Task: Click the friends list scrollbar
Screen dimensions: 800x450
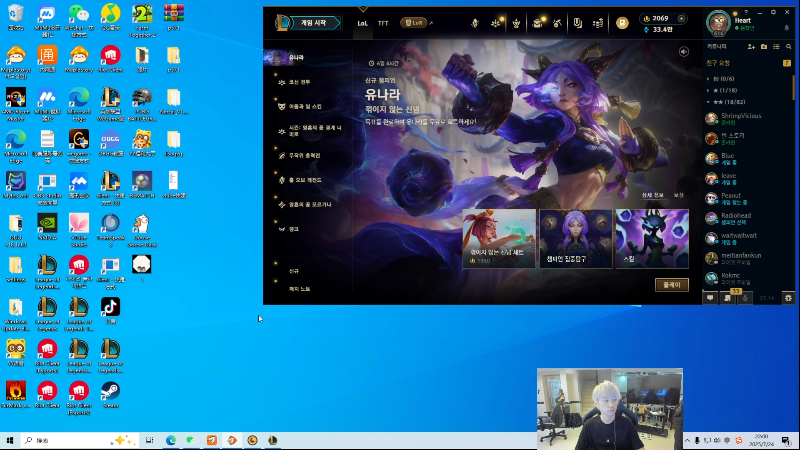Action: 793,87
